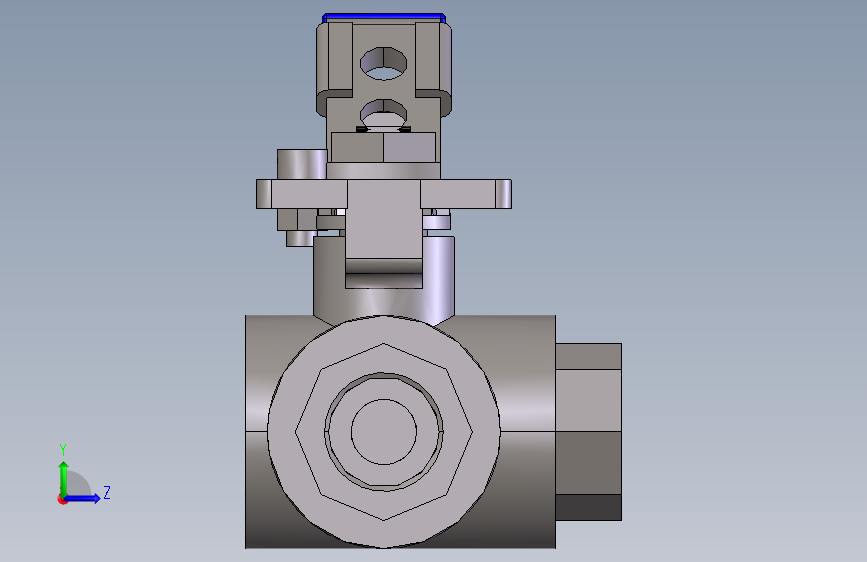Screen dimensions: 867x562
Task: Select the hex end port on the valve's right
Action: tap(588, 431)
